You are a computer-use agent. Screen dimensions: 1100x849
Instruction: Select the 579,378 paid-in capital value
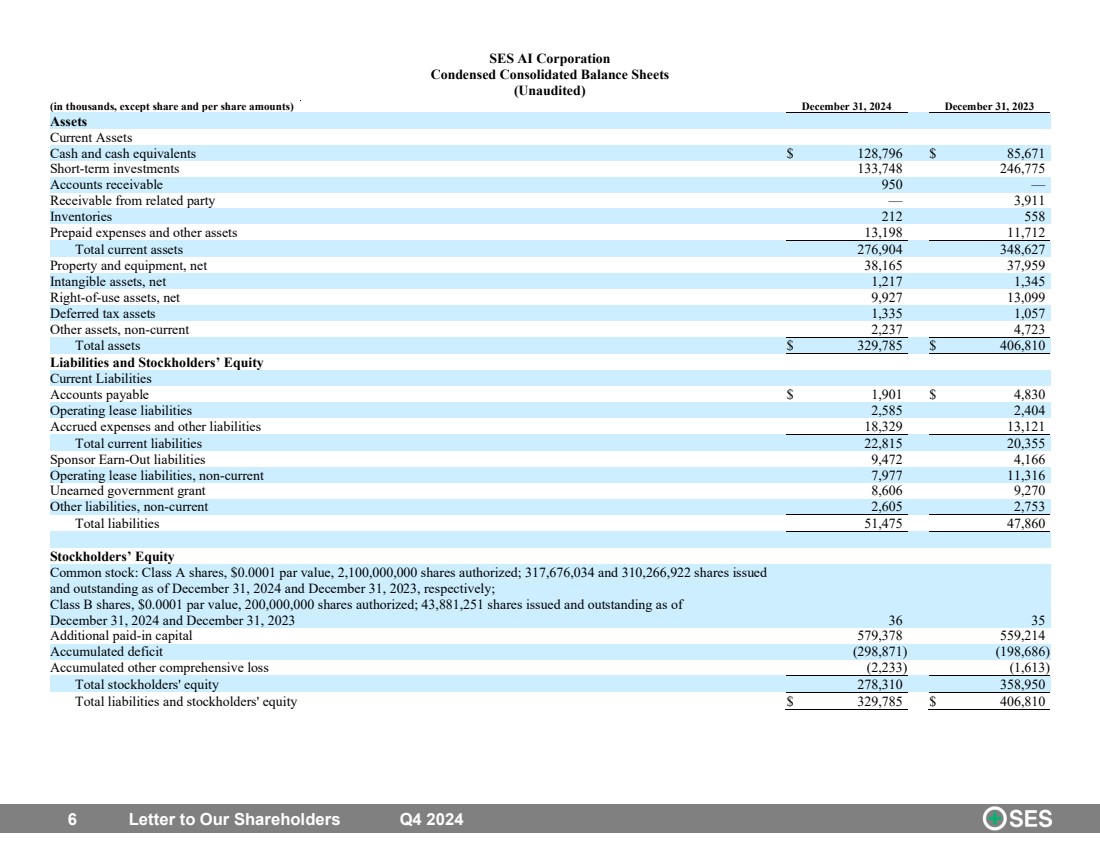point(880,636)
